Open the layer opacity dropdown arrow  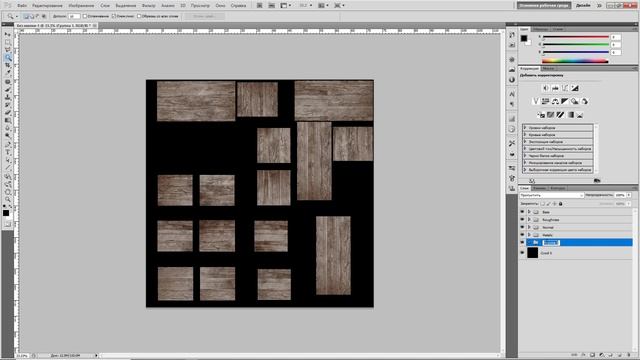[x=629, y=196]
